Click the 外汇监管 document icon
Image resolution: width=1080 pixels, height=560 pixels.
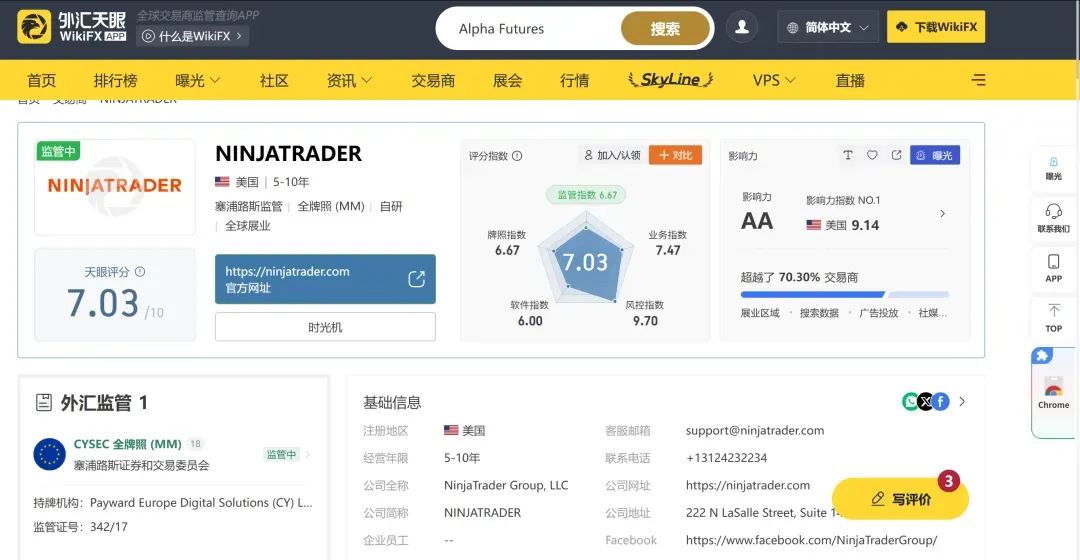coord(43,402)
